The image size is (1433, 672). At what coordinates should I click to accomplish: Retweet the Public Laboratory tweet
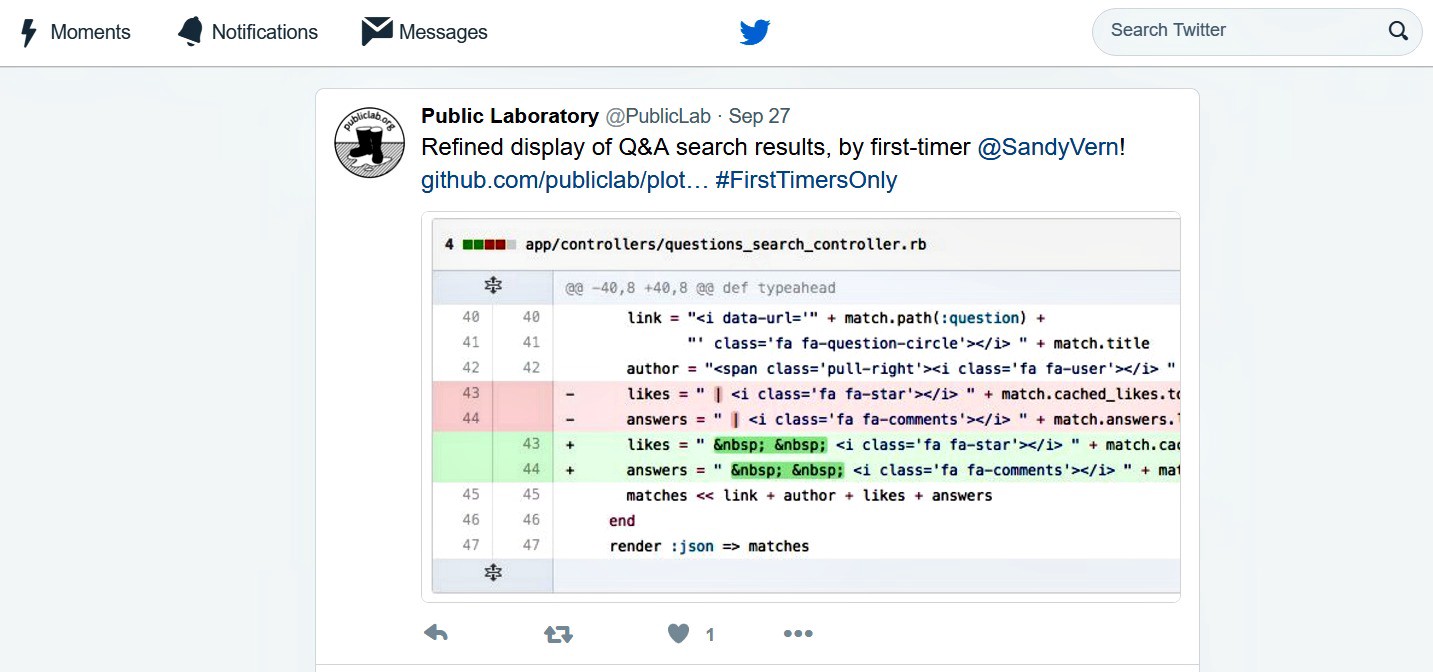click(x=558, y=633)
